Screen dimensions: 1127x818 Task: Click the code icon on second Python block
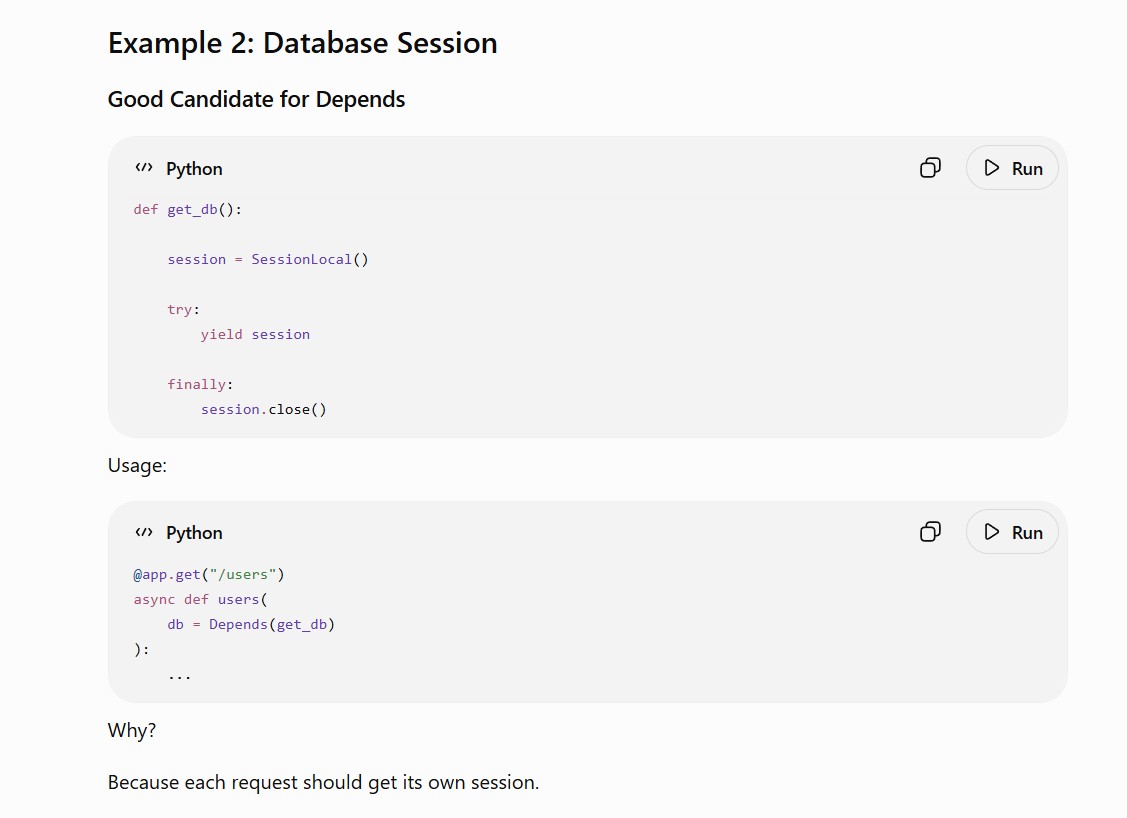[x=144, y=533]
